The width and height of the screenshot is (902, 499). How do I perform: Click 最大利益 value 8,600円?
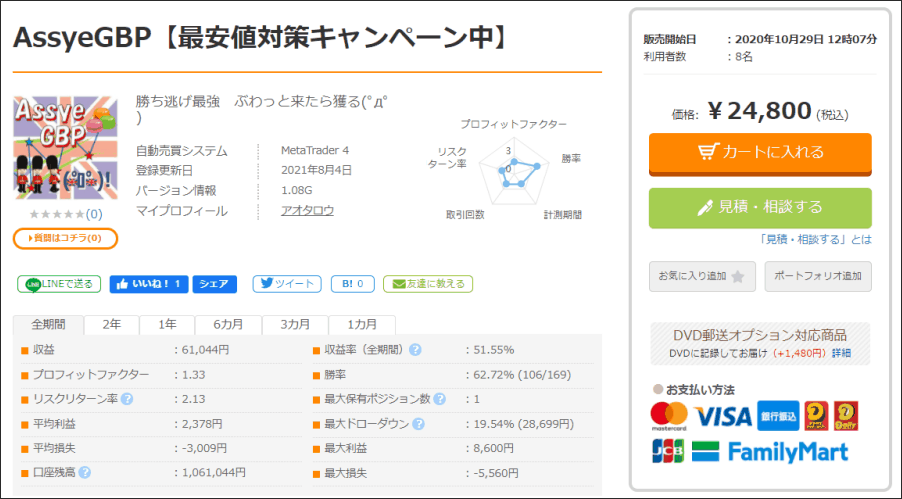(494, 448)
